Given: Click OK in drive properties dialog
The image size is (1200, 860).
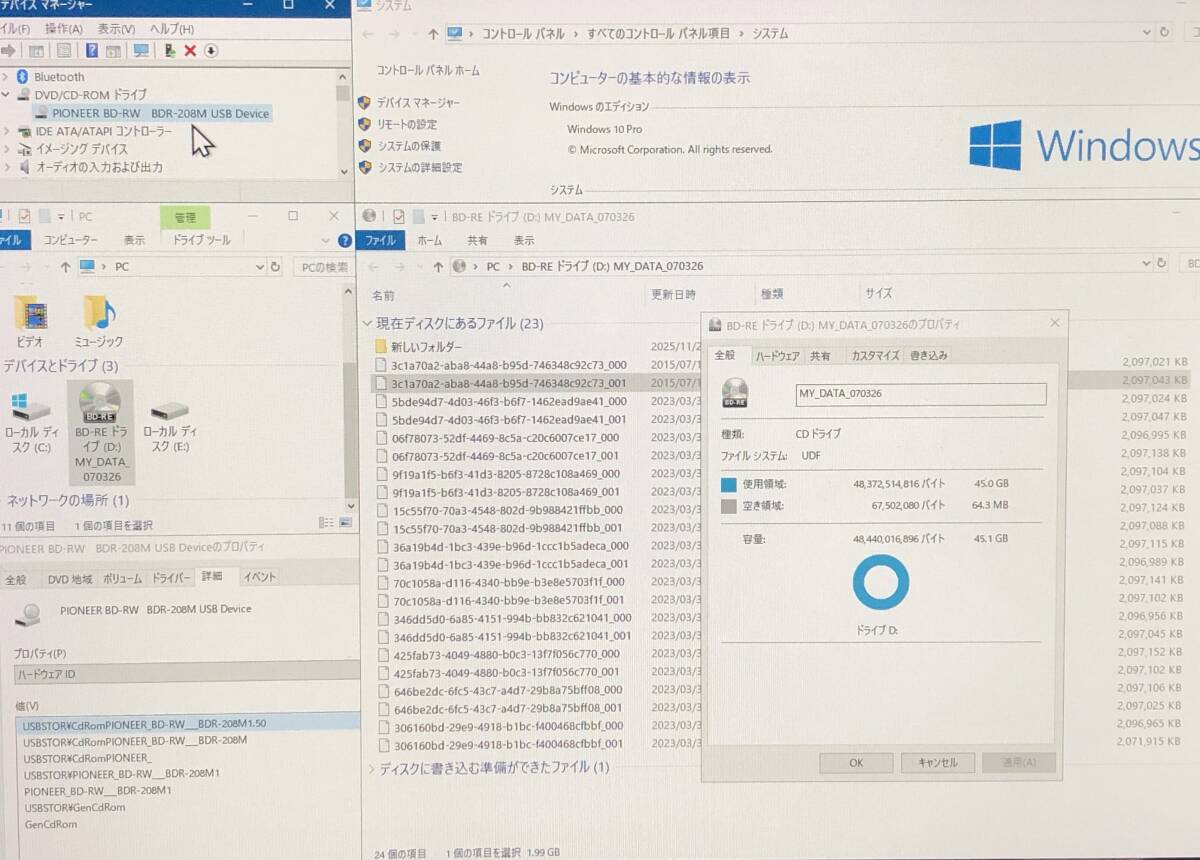Looking at the screenshot, I should coord(856,762).
